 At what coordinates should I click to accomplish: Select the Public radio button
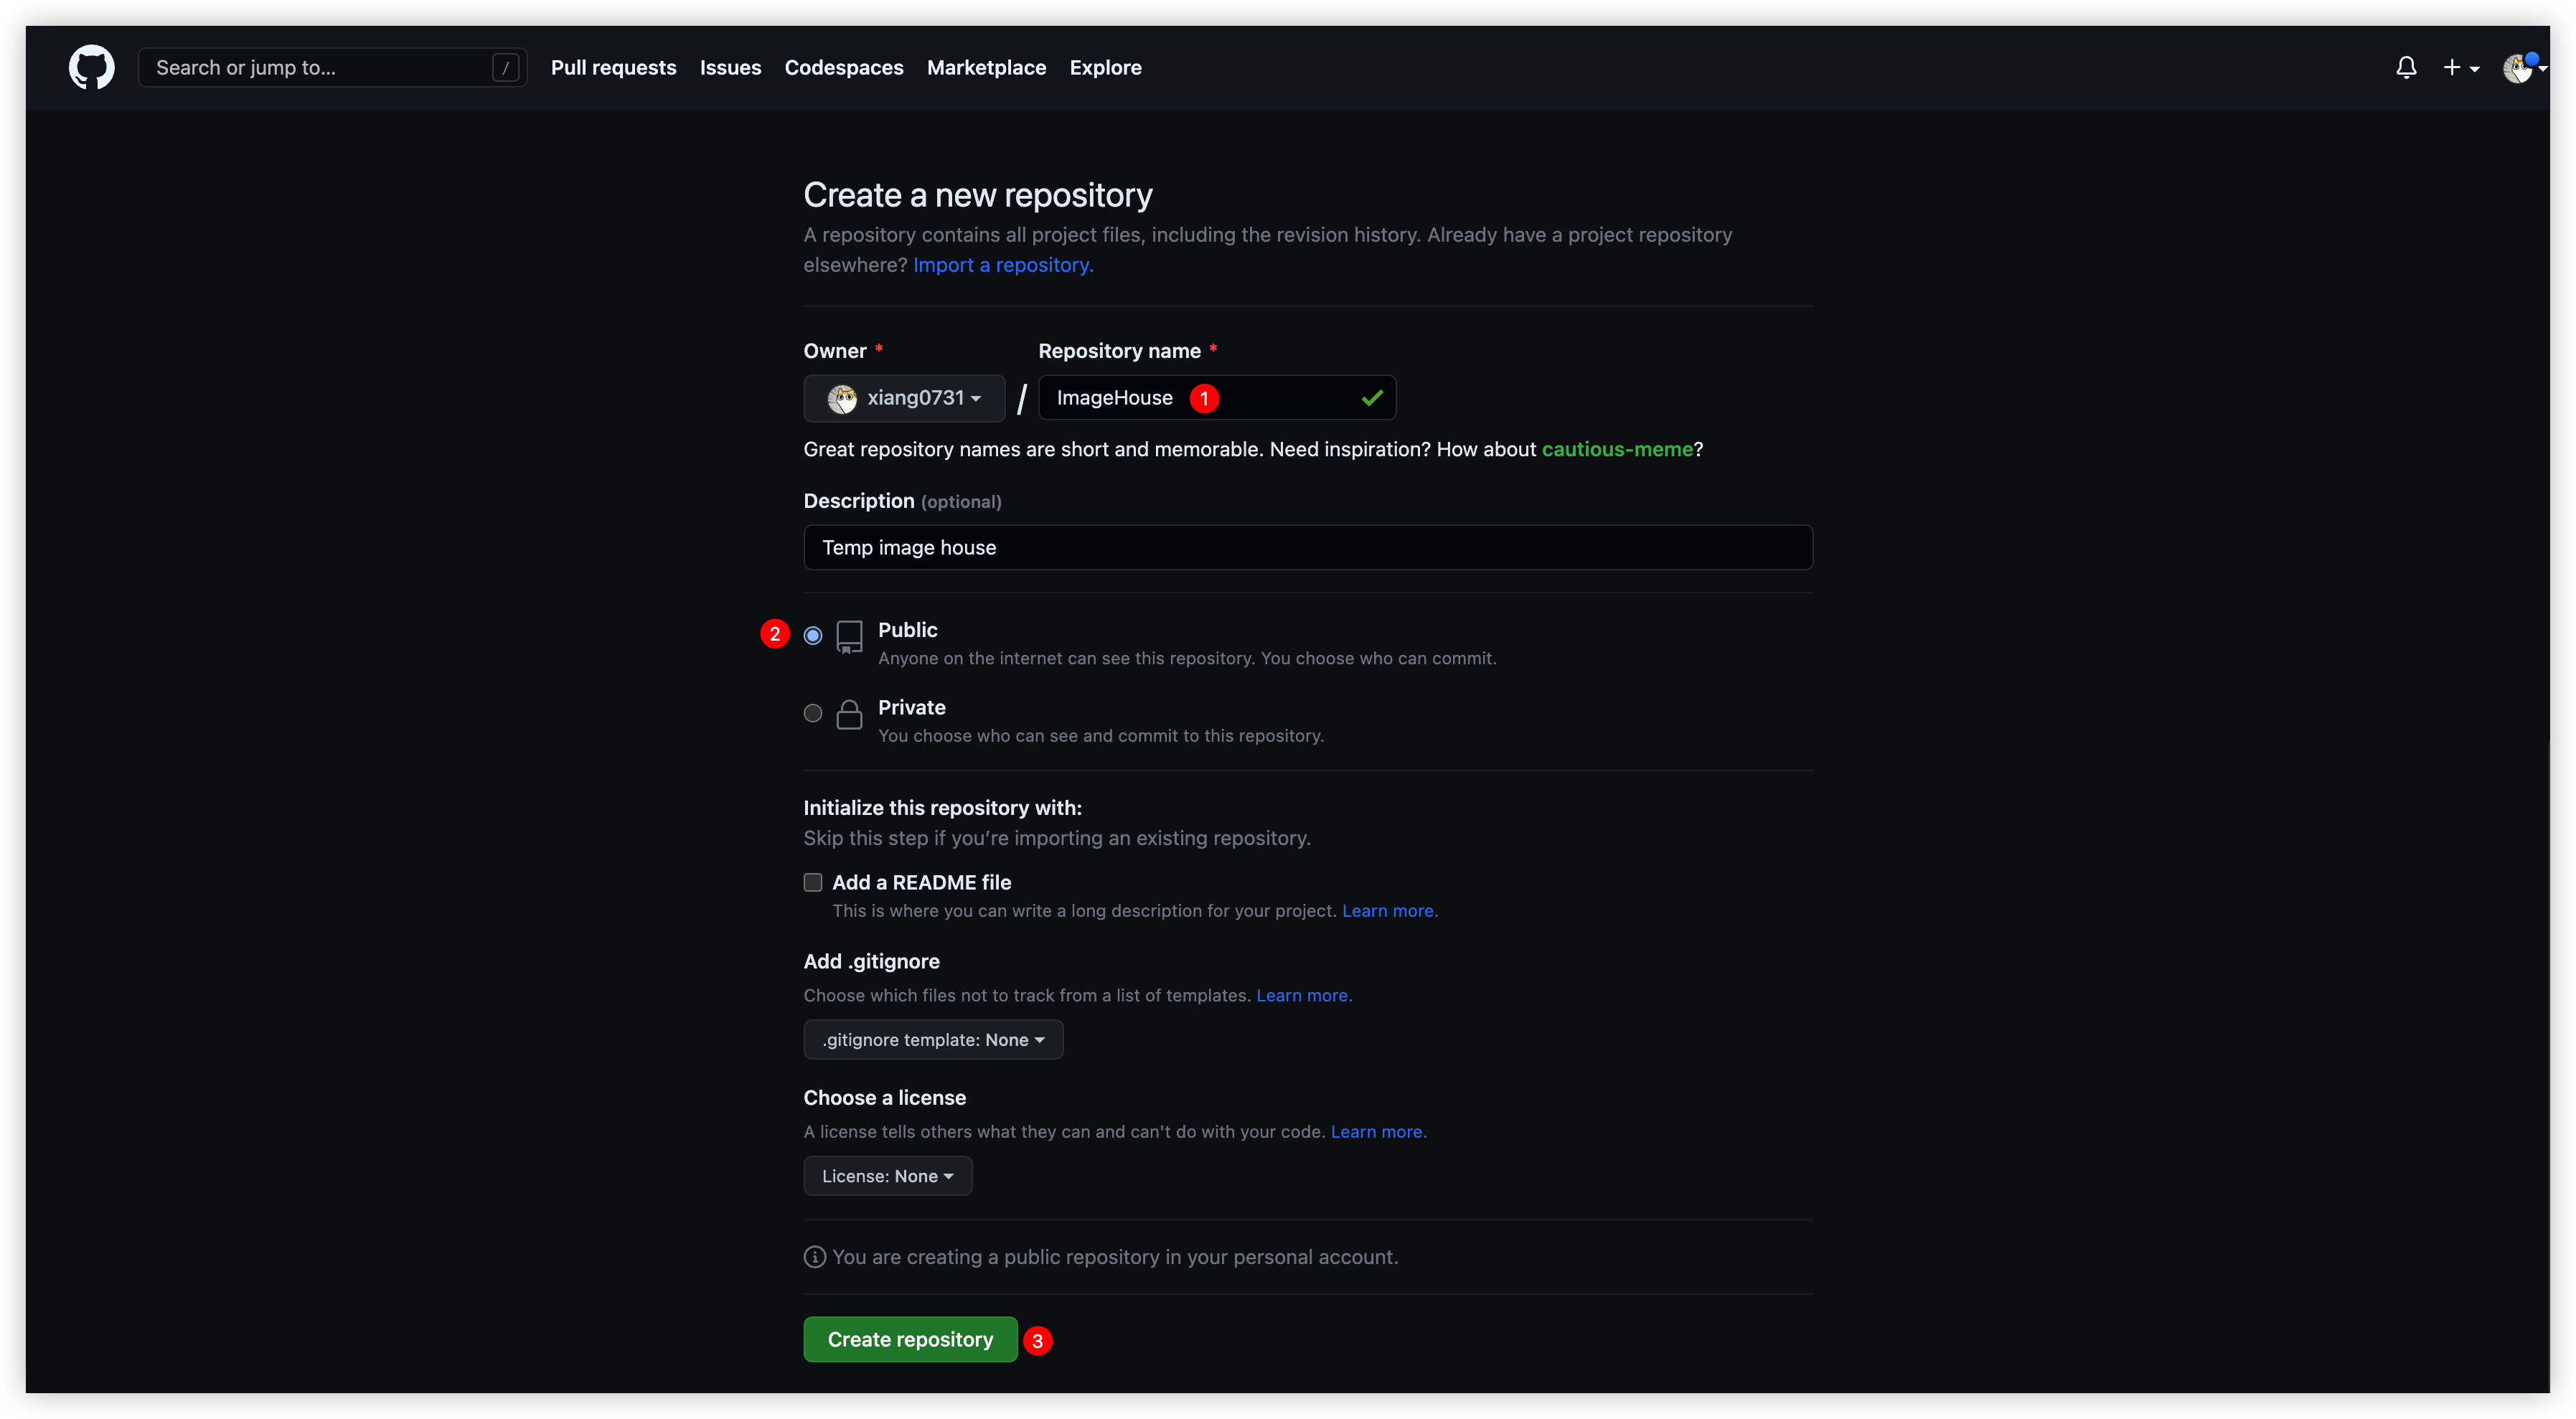[x=812, y=635]
